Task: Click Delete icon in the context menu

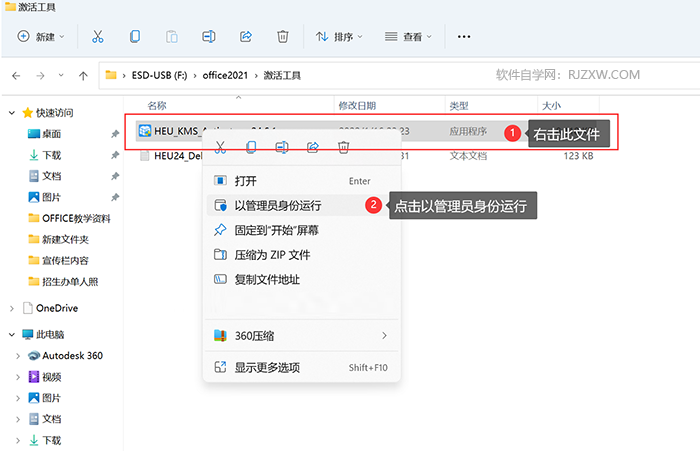Action: (343, 147)
